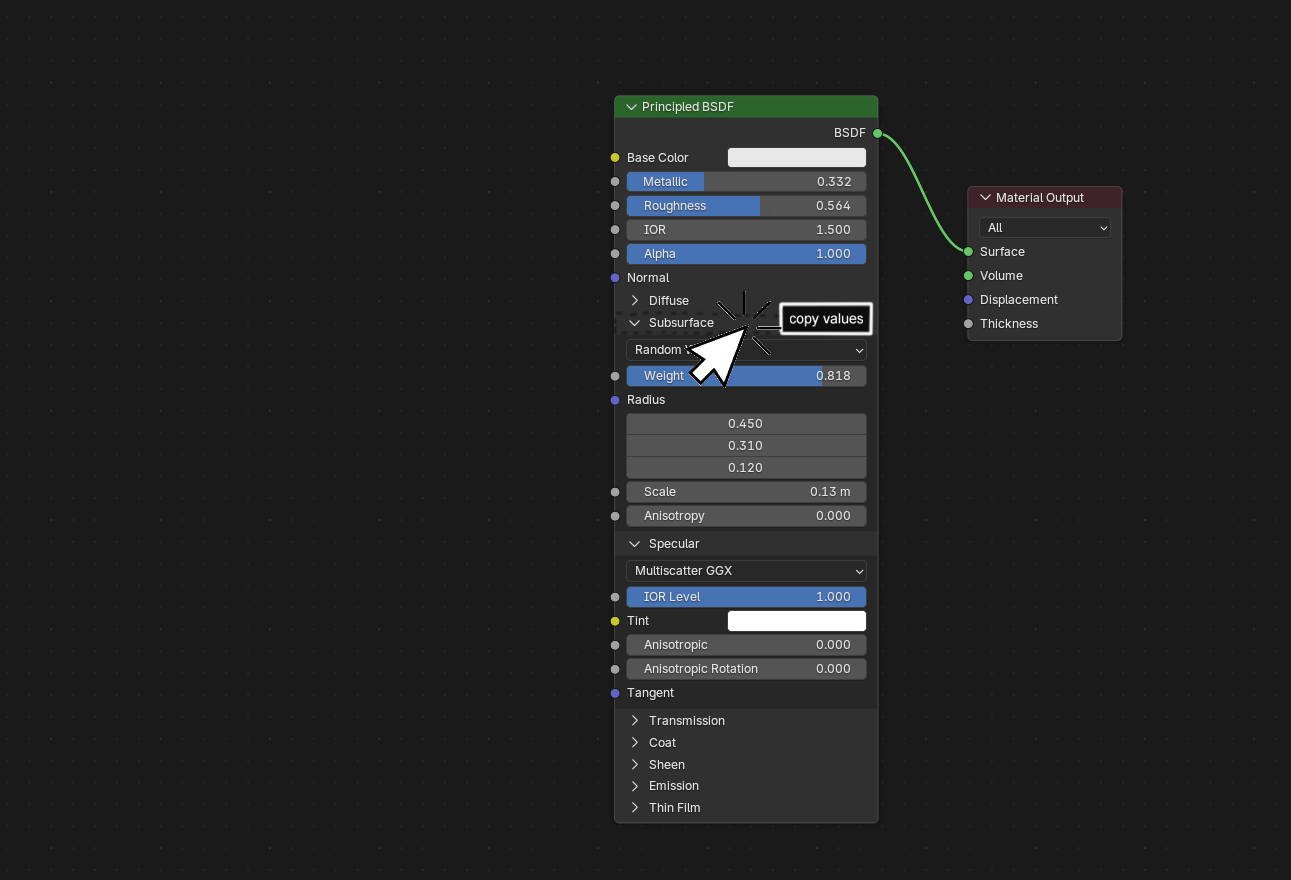
Task: Click the Tint input socket
Action: click(x=615, y=621)
